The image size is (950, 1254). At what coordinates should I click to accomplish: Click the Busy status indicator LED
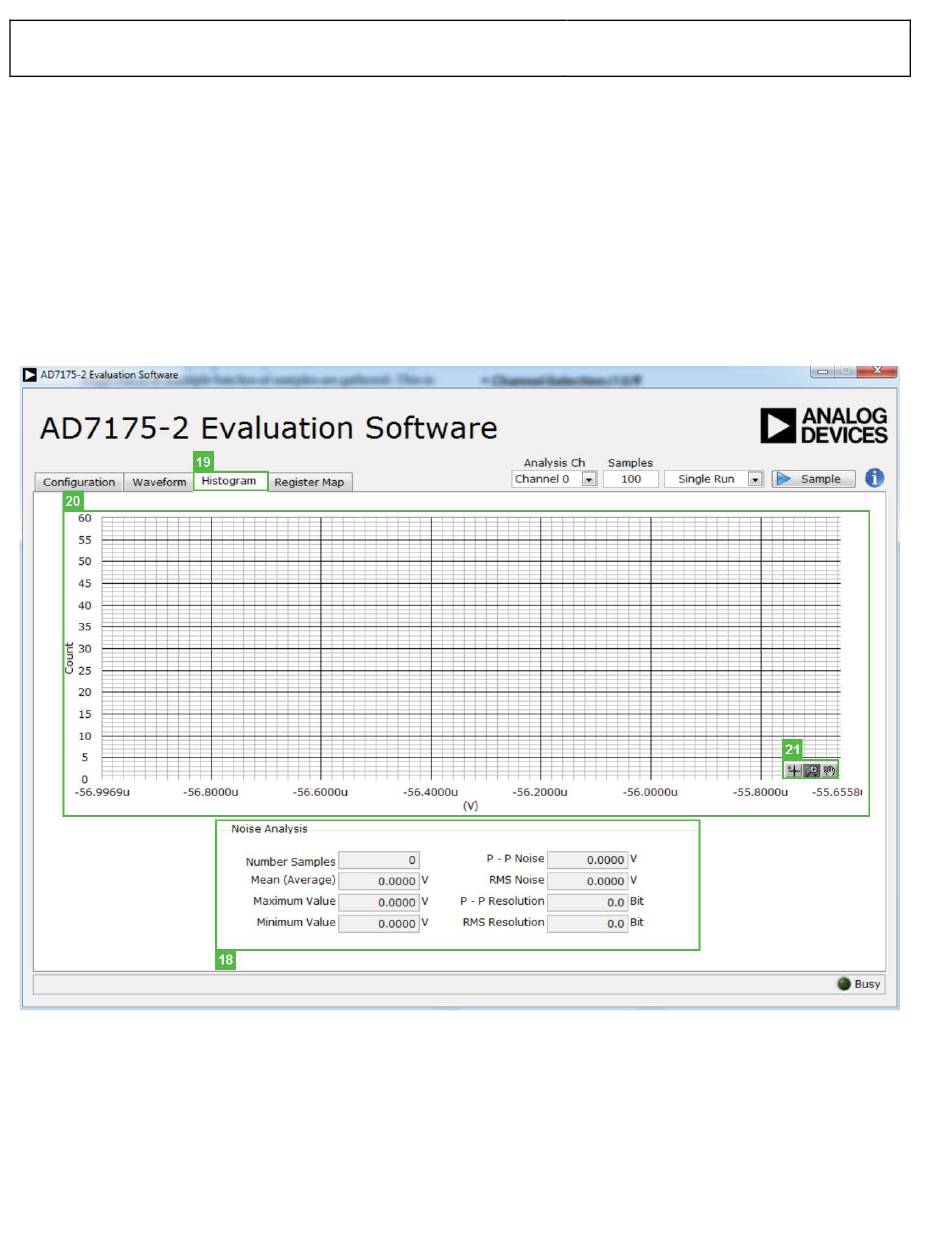click(844, 984)
